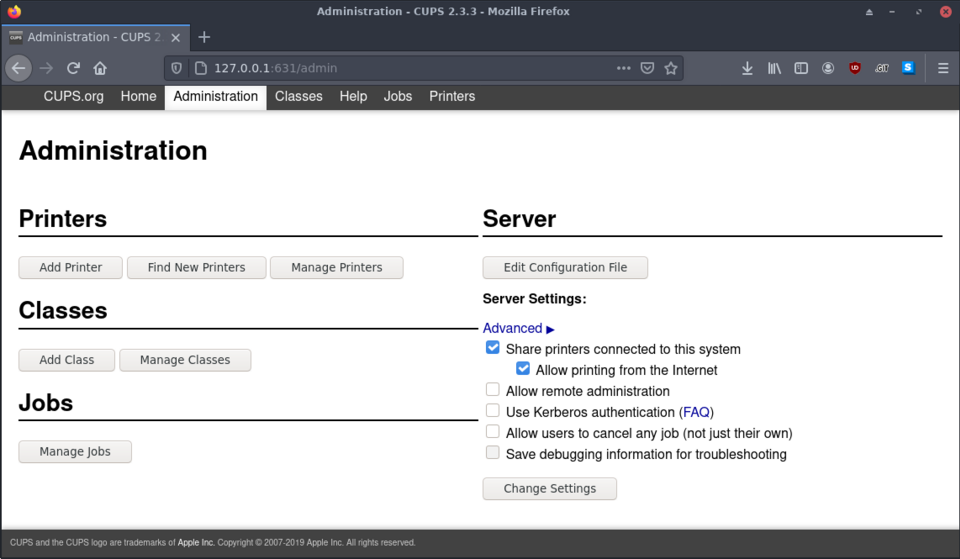Image resolution: width=960 pixels, height=559 pixels.
Task: Enable Allow remote administration
Action: pyautogui.click(x=492, y=389)
